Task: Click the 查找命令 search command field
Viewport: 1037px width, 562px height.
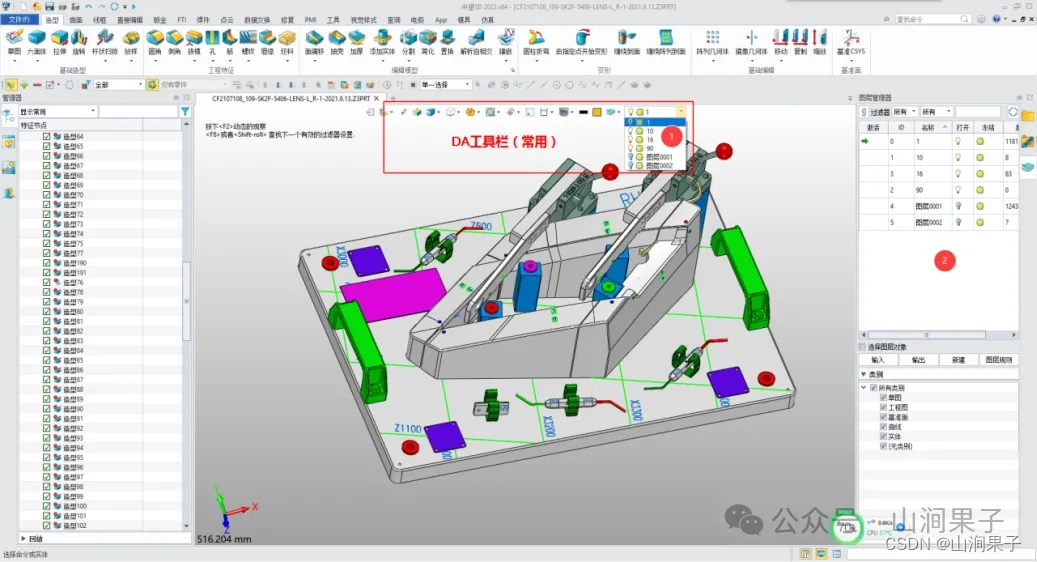Action: click(x=932, y=19)
